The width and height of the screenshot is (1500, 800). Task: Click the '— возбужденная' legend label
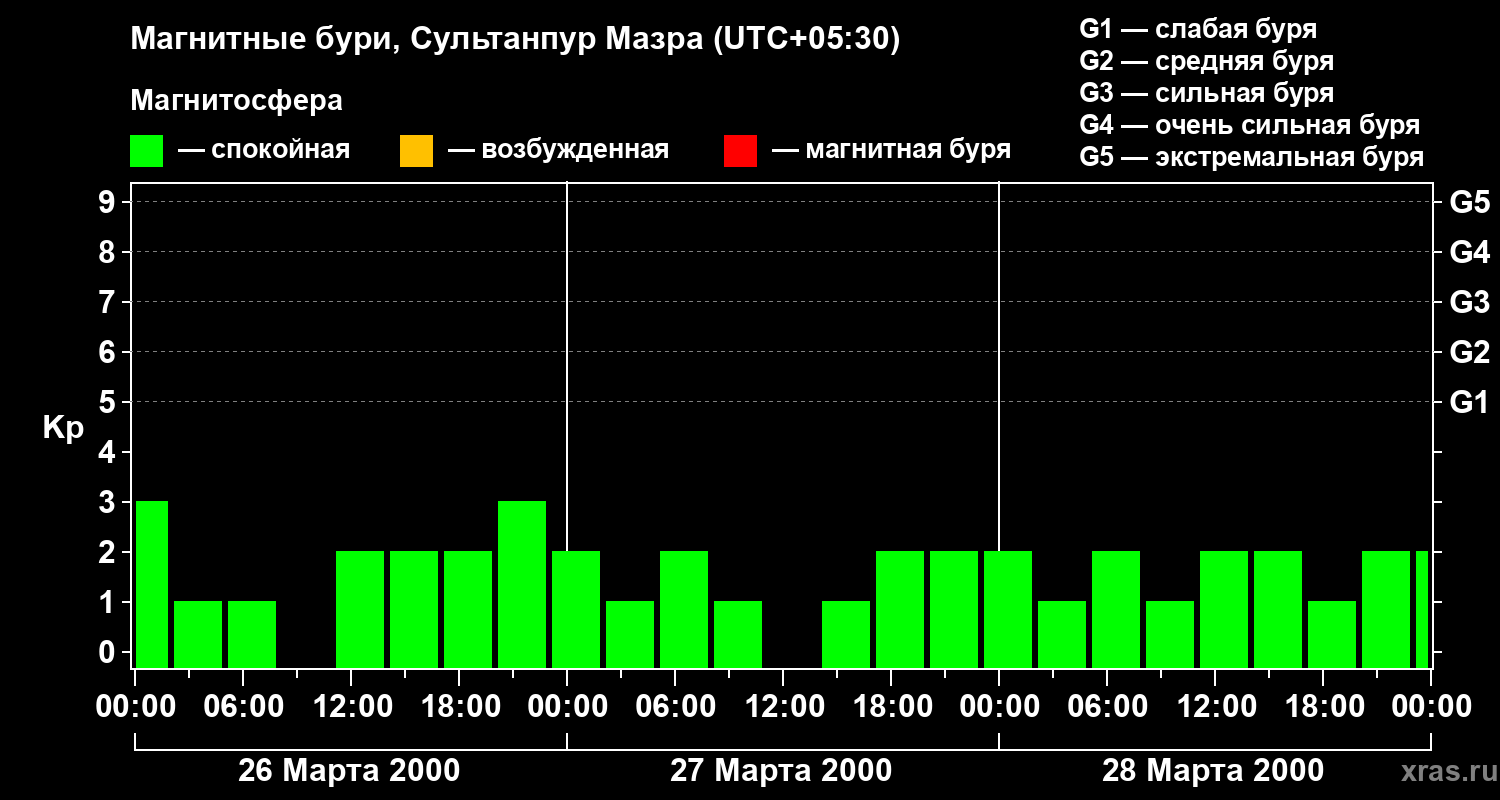point(558,151)
